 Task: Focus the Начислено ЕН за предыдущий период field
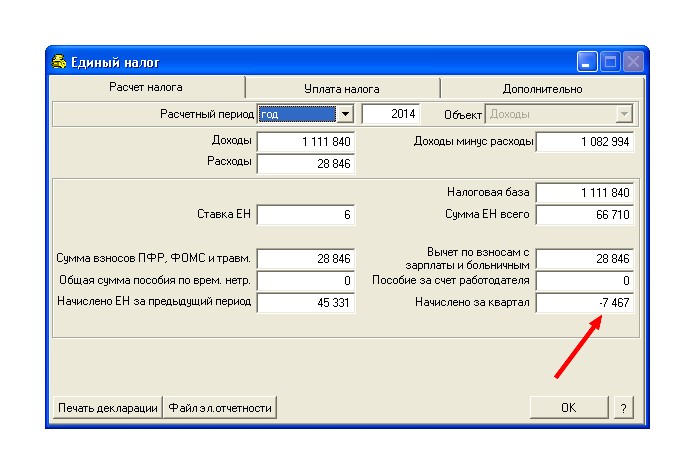click(x=306, y=303)
